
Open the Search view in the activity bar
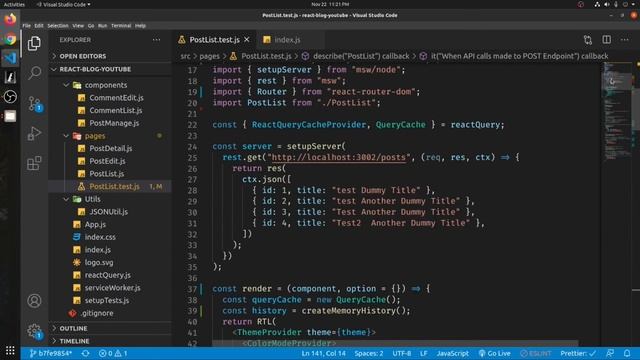point(34,73)
